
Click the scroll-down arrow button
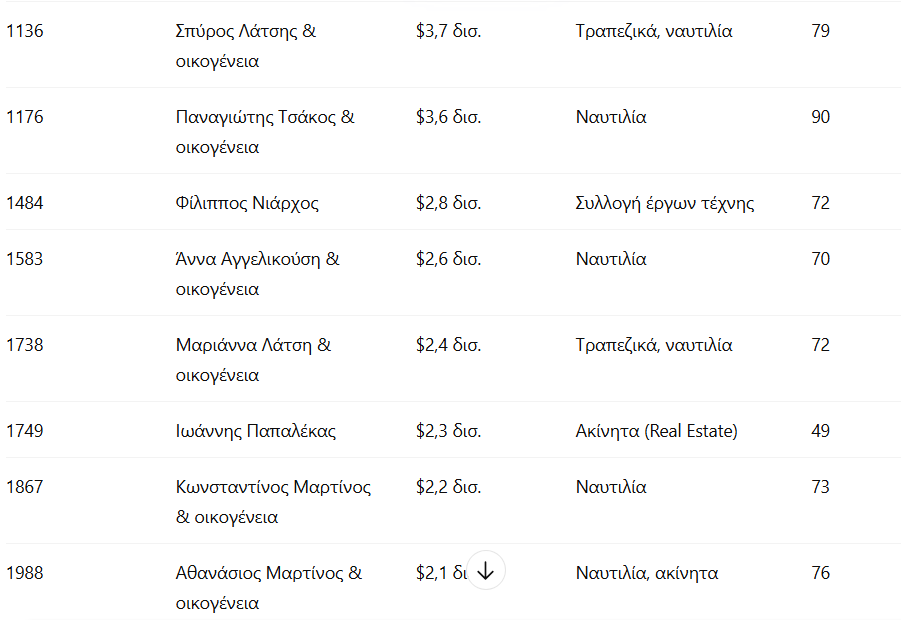coord(486,571)
